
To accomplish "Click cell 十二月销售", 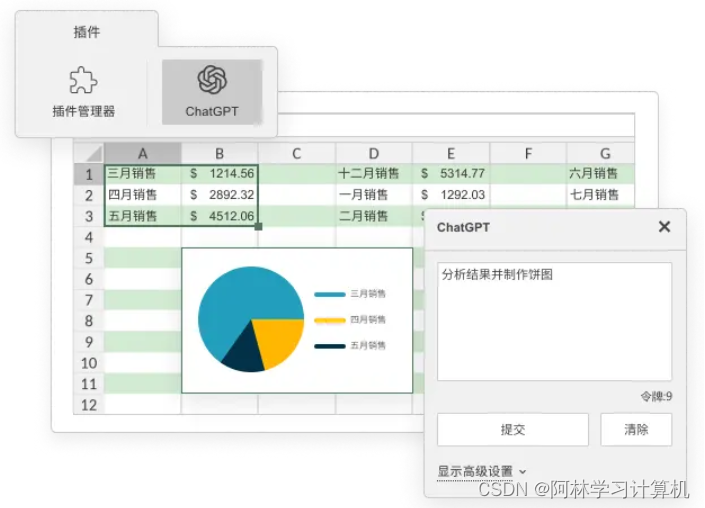I will 374,174.
